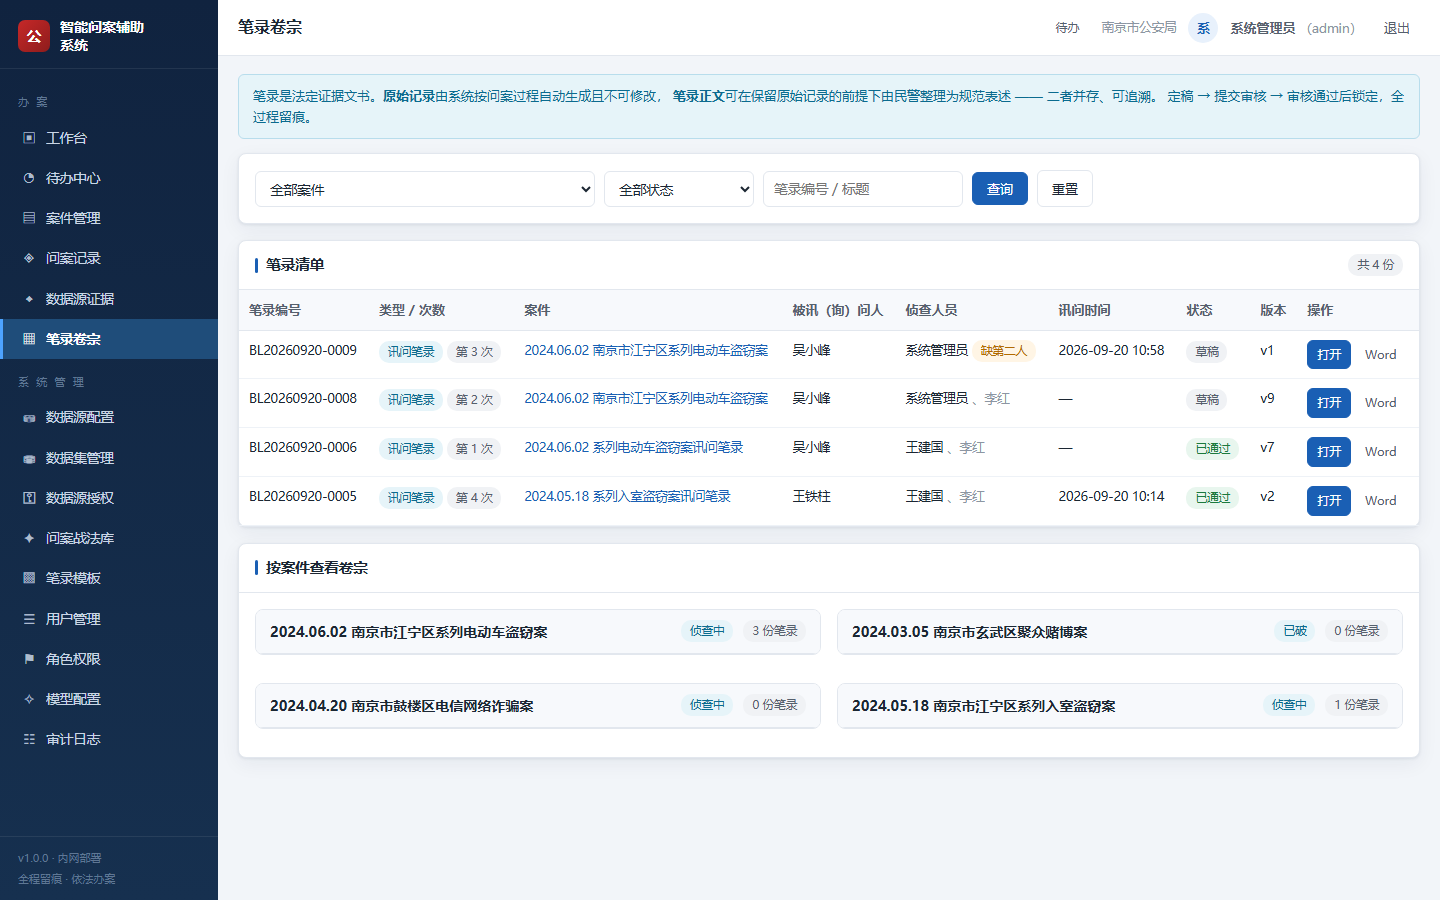Click the 问案记录 sidebar icon

(29, 258)
